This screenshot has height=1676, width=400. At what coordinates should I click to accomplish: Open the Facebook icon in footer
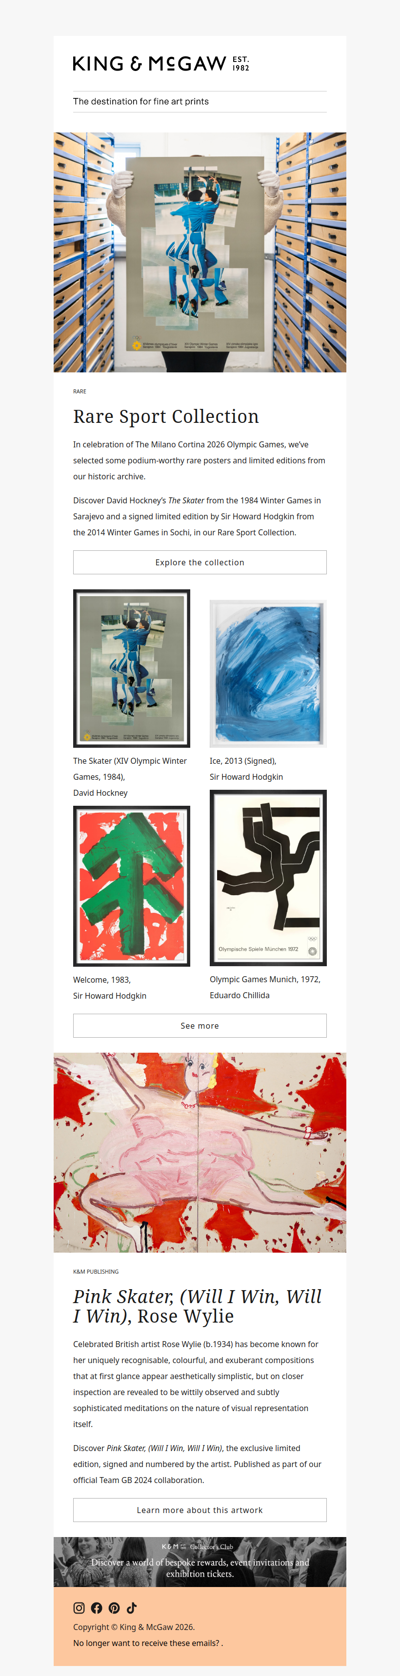click(x=97, y=1608)
